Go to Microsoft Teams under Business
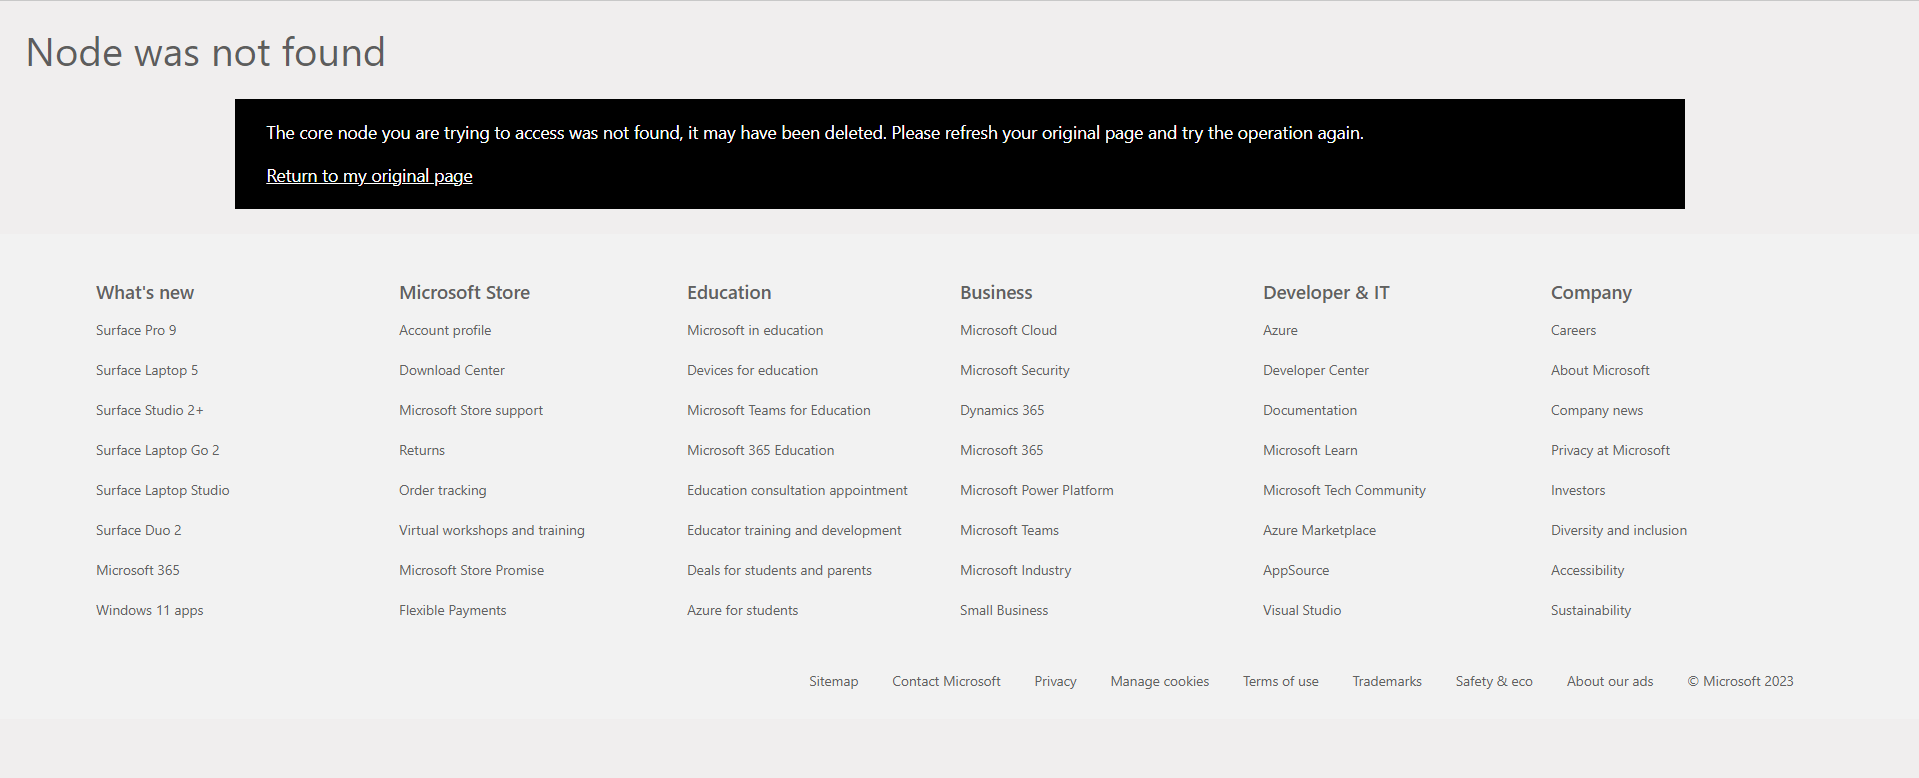1919x778 pixels. point(1009,530)
